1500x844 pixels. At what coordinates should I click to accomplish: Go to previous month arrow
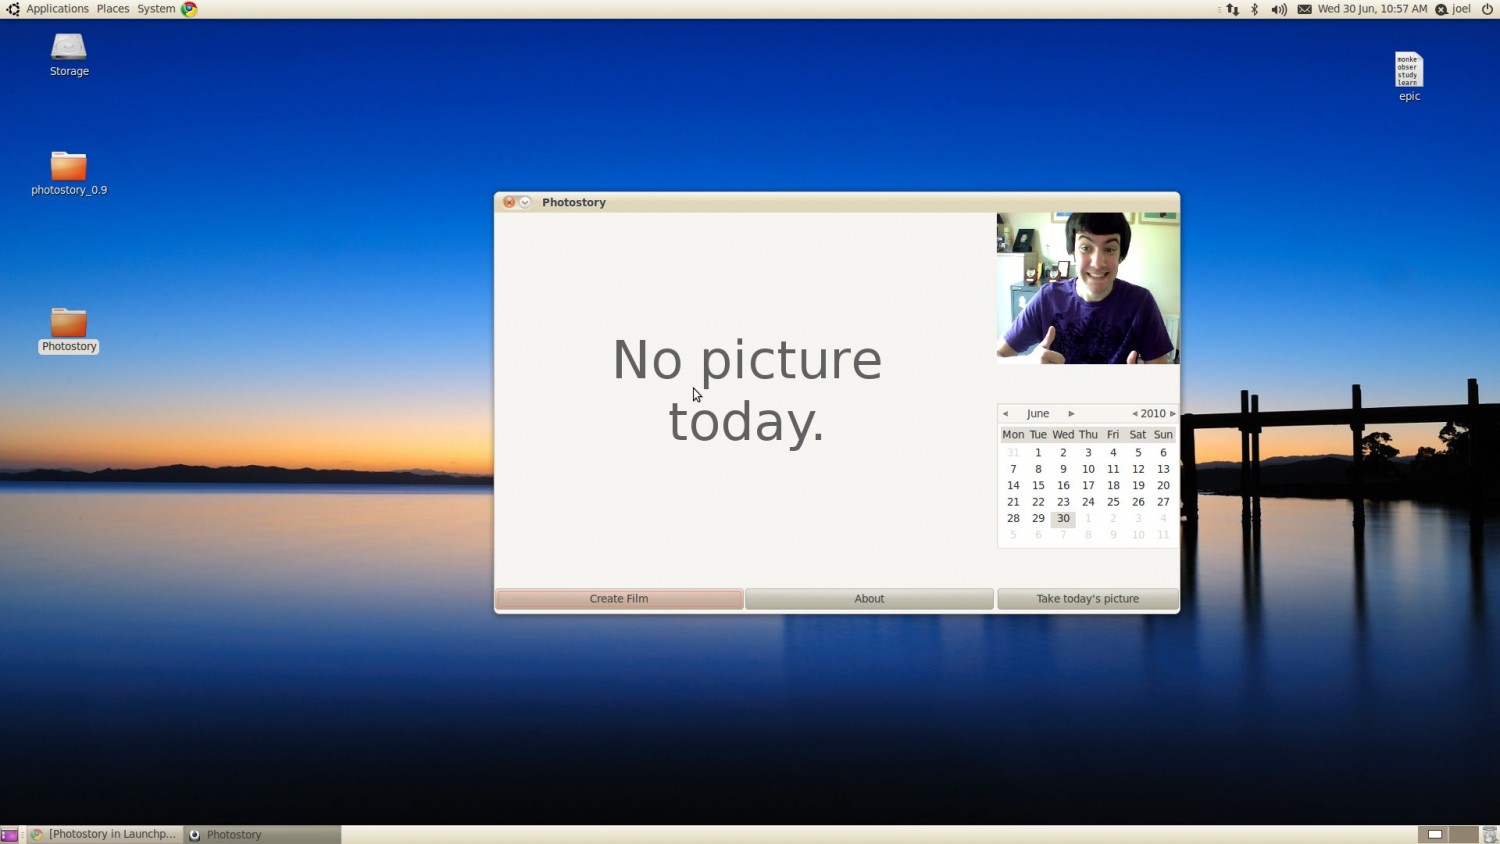click(1005, 414)
